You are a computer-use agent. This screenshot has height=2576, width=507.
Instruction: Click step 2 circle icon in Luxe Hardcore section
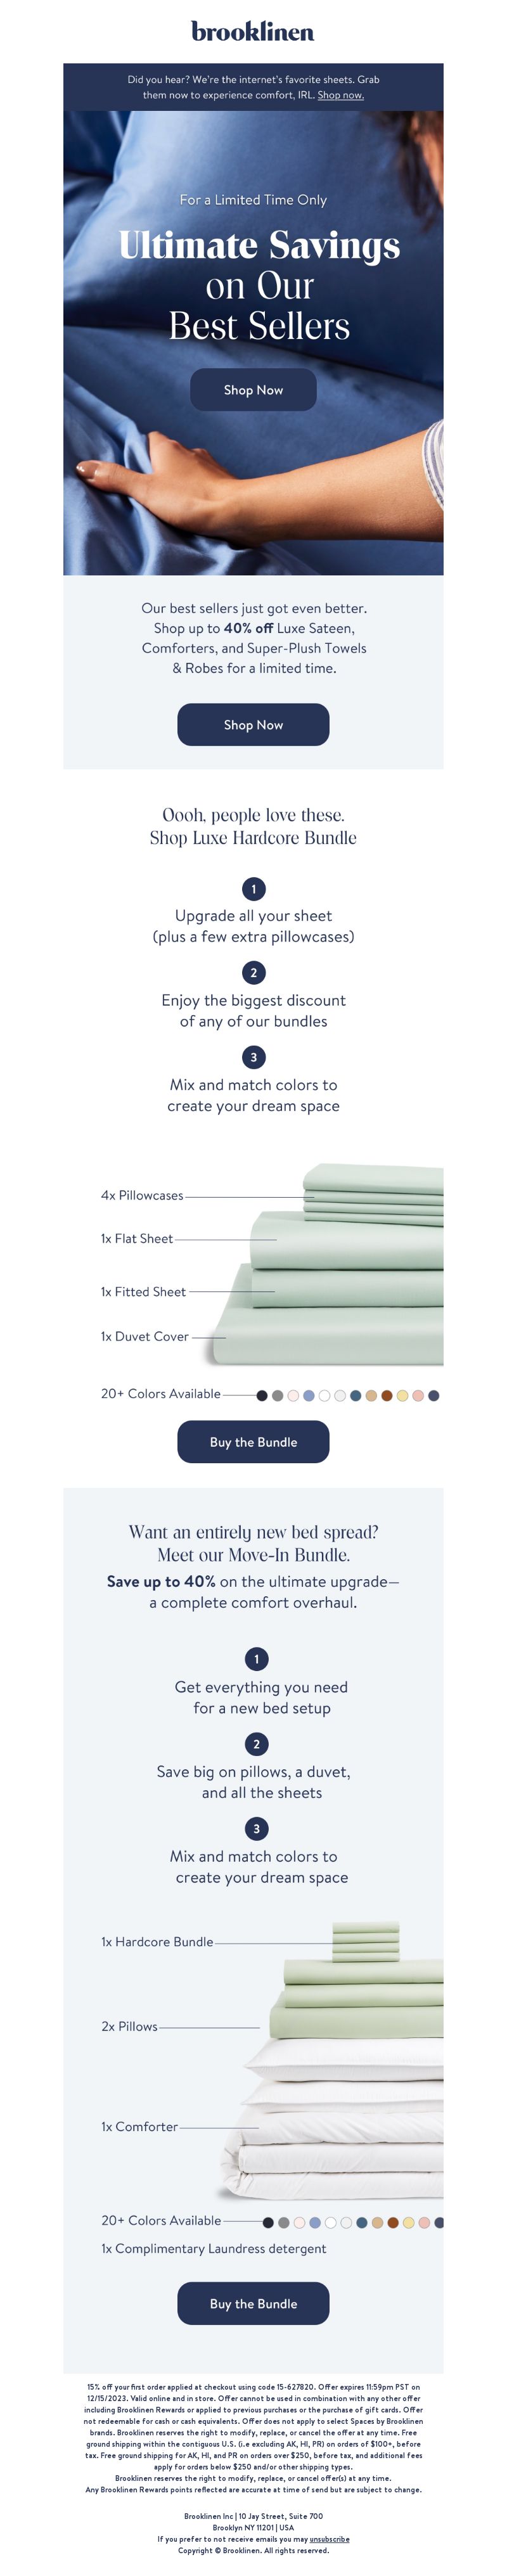[x=253, y=972]
